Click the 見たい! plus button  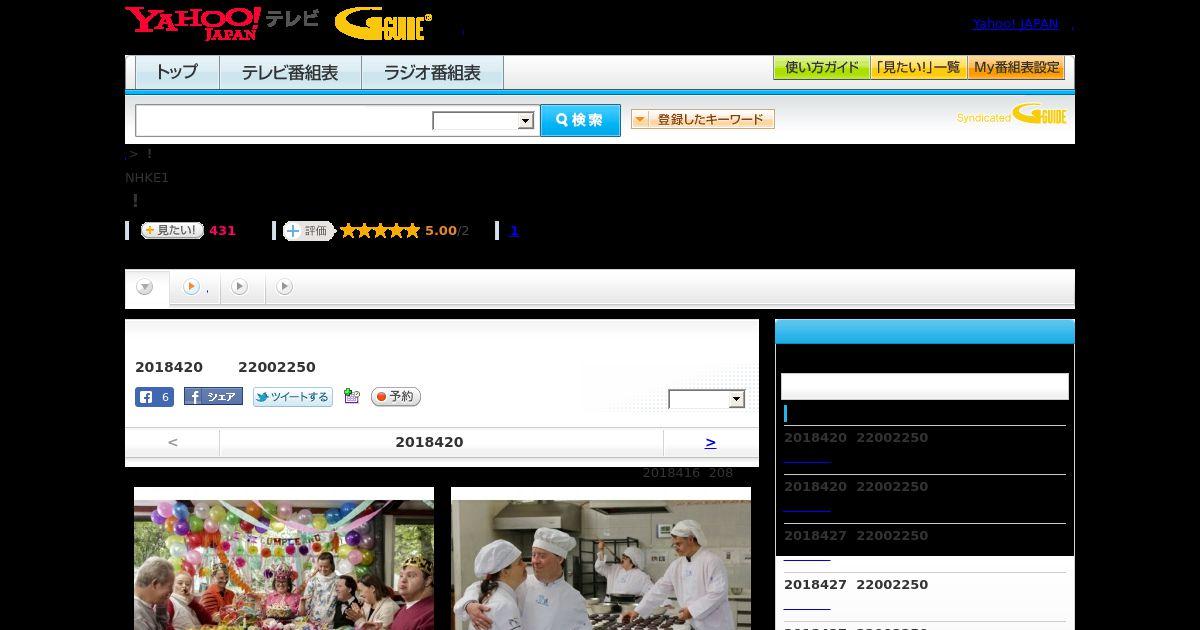(172, 230)
